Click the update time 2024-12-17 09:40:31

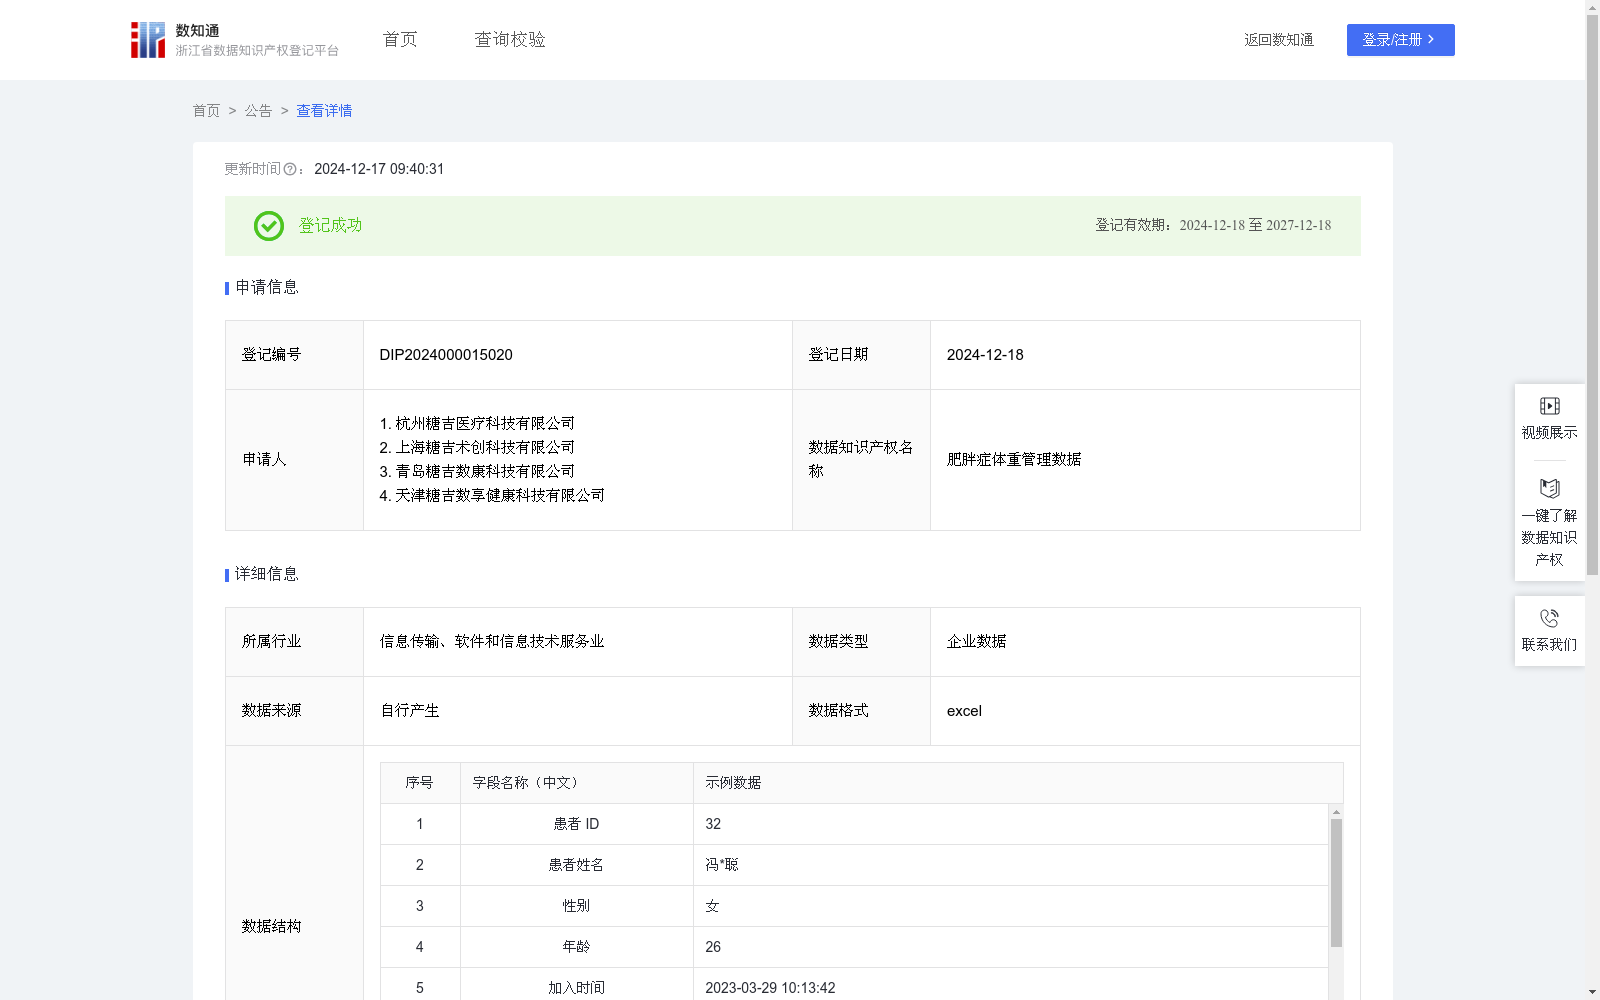[379, 169]
